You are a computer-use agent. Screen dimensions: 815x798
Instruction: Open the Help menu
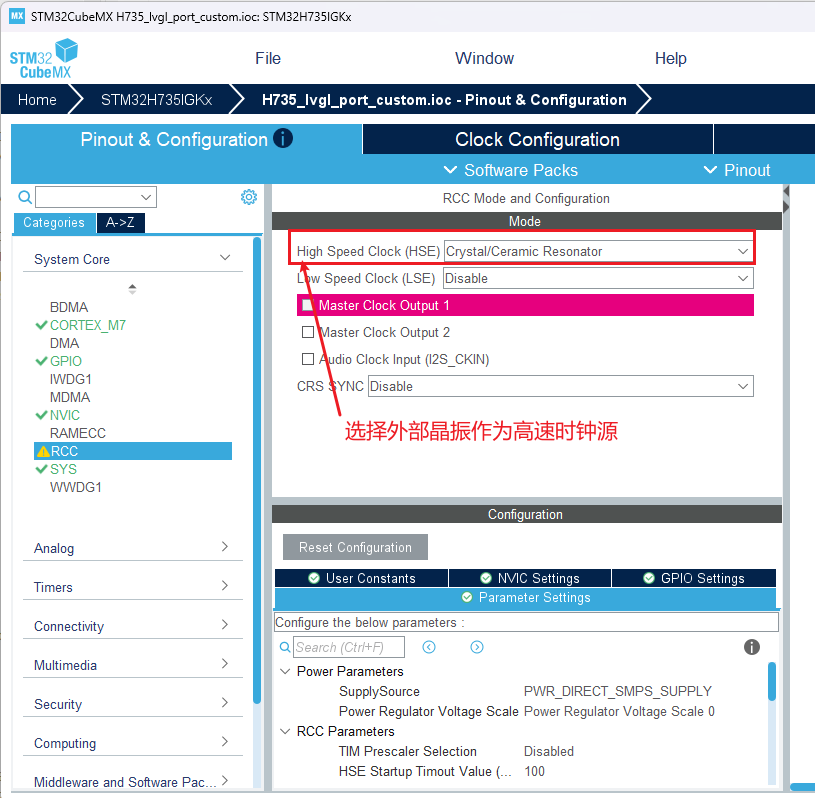pos(671,58)
